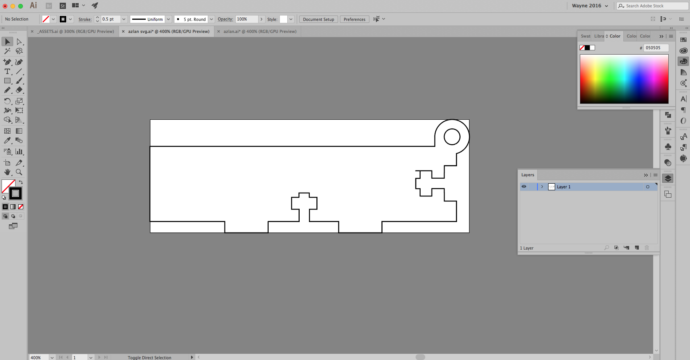Toggle Draw Normal drawing mode
Viewport: 690px width, 360px height.
tap(5, 216)
